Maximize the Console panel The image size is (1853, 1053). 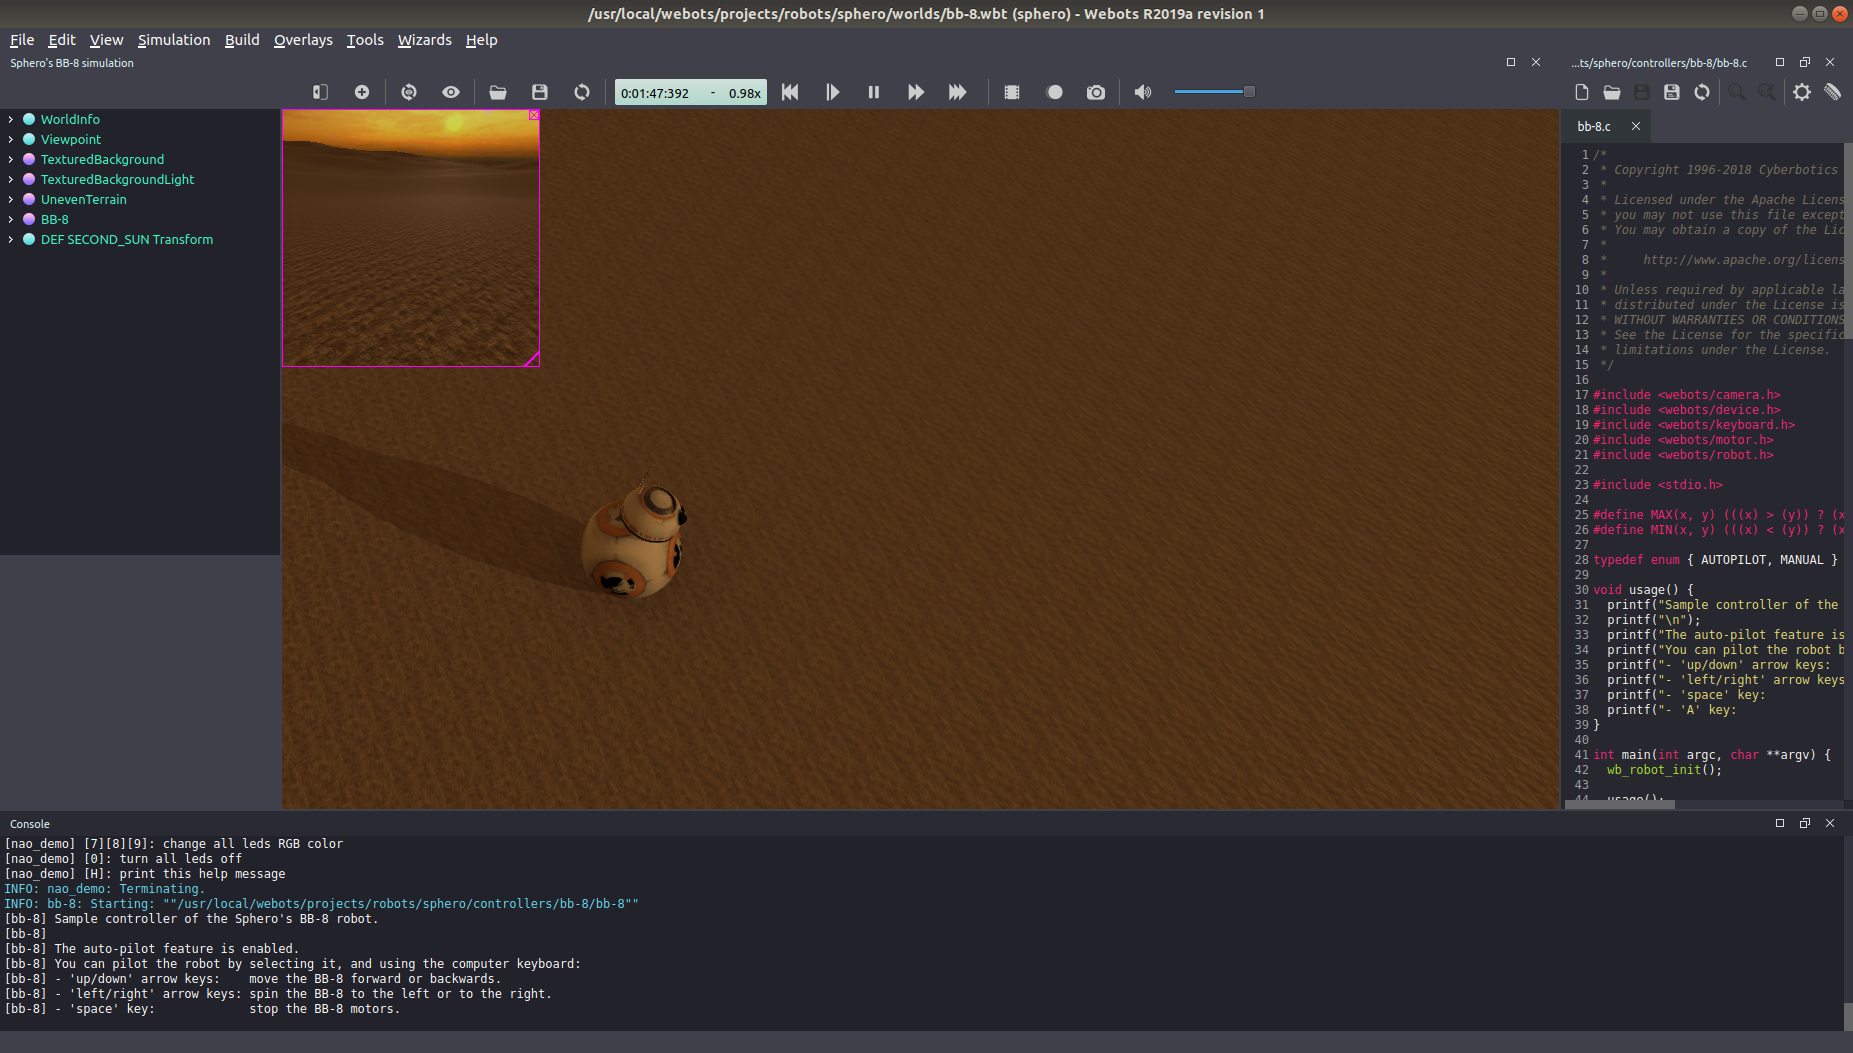point(1780,823)
